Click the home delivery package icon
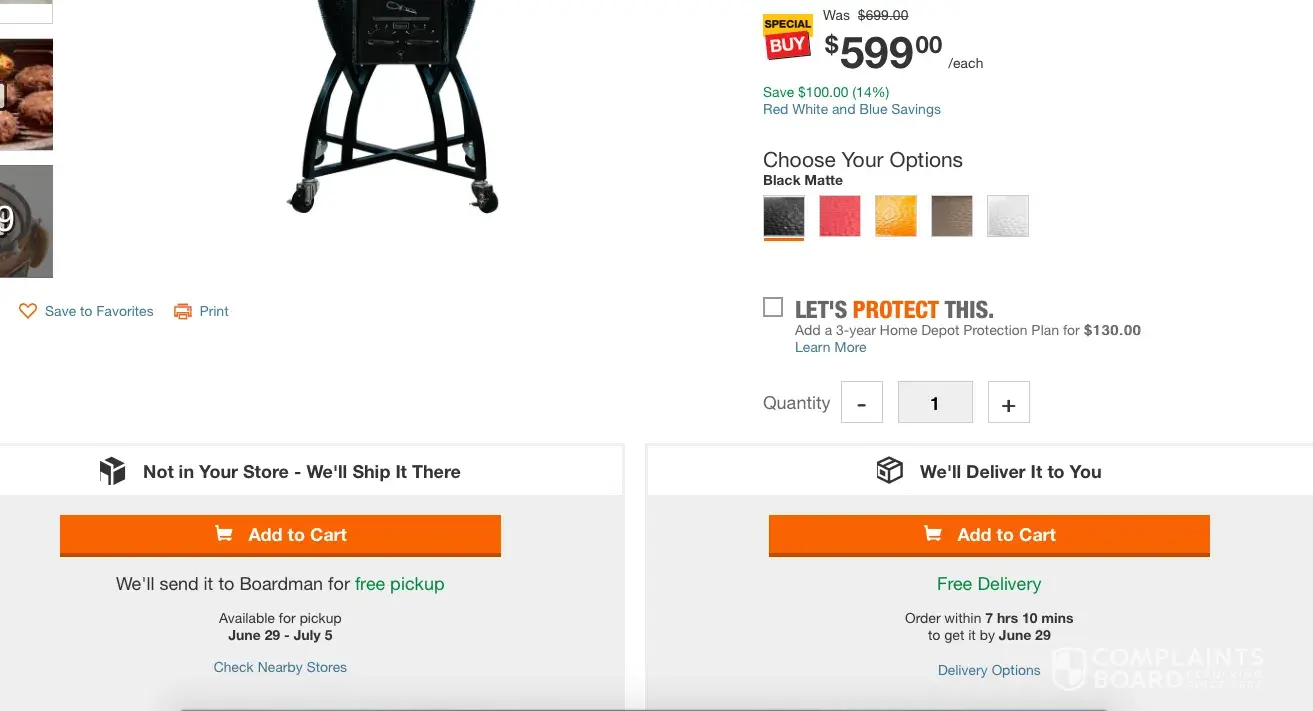This screenshot has width=1313, height=711. (889, 471)
